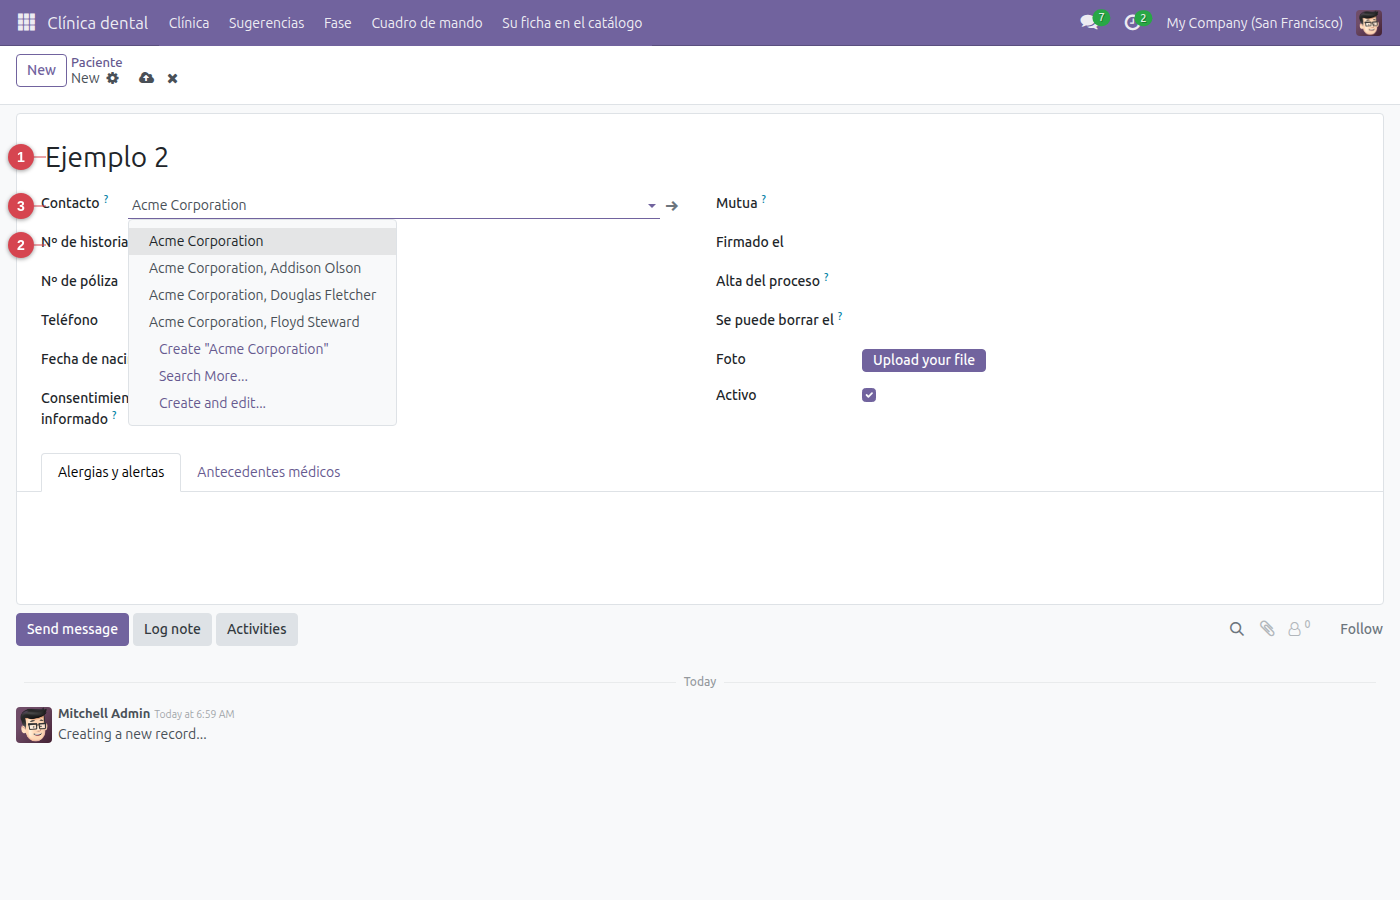Screen dimensions: 1400x900
Task: Click the New record button
Action: pos(41,70)
